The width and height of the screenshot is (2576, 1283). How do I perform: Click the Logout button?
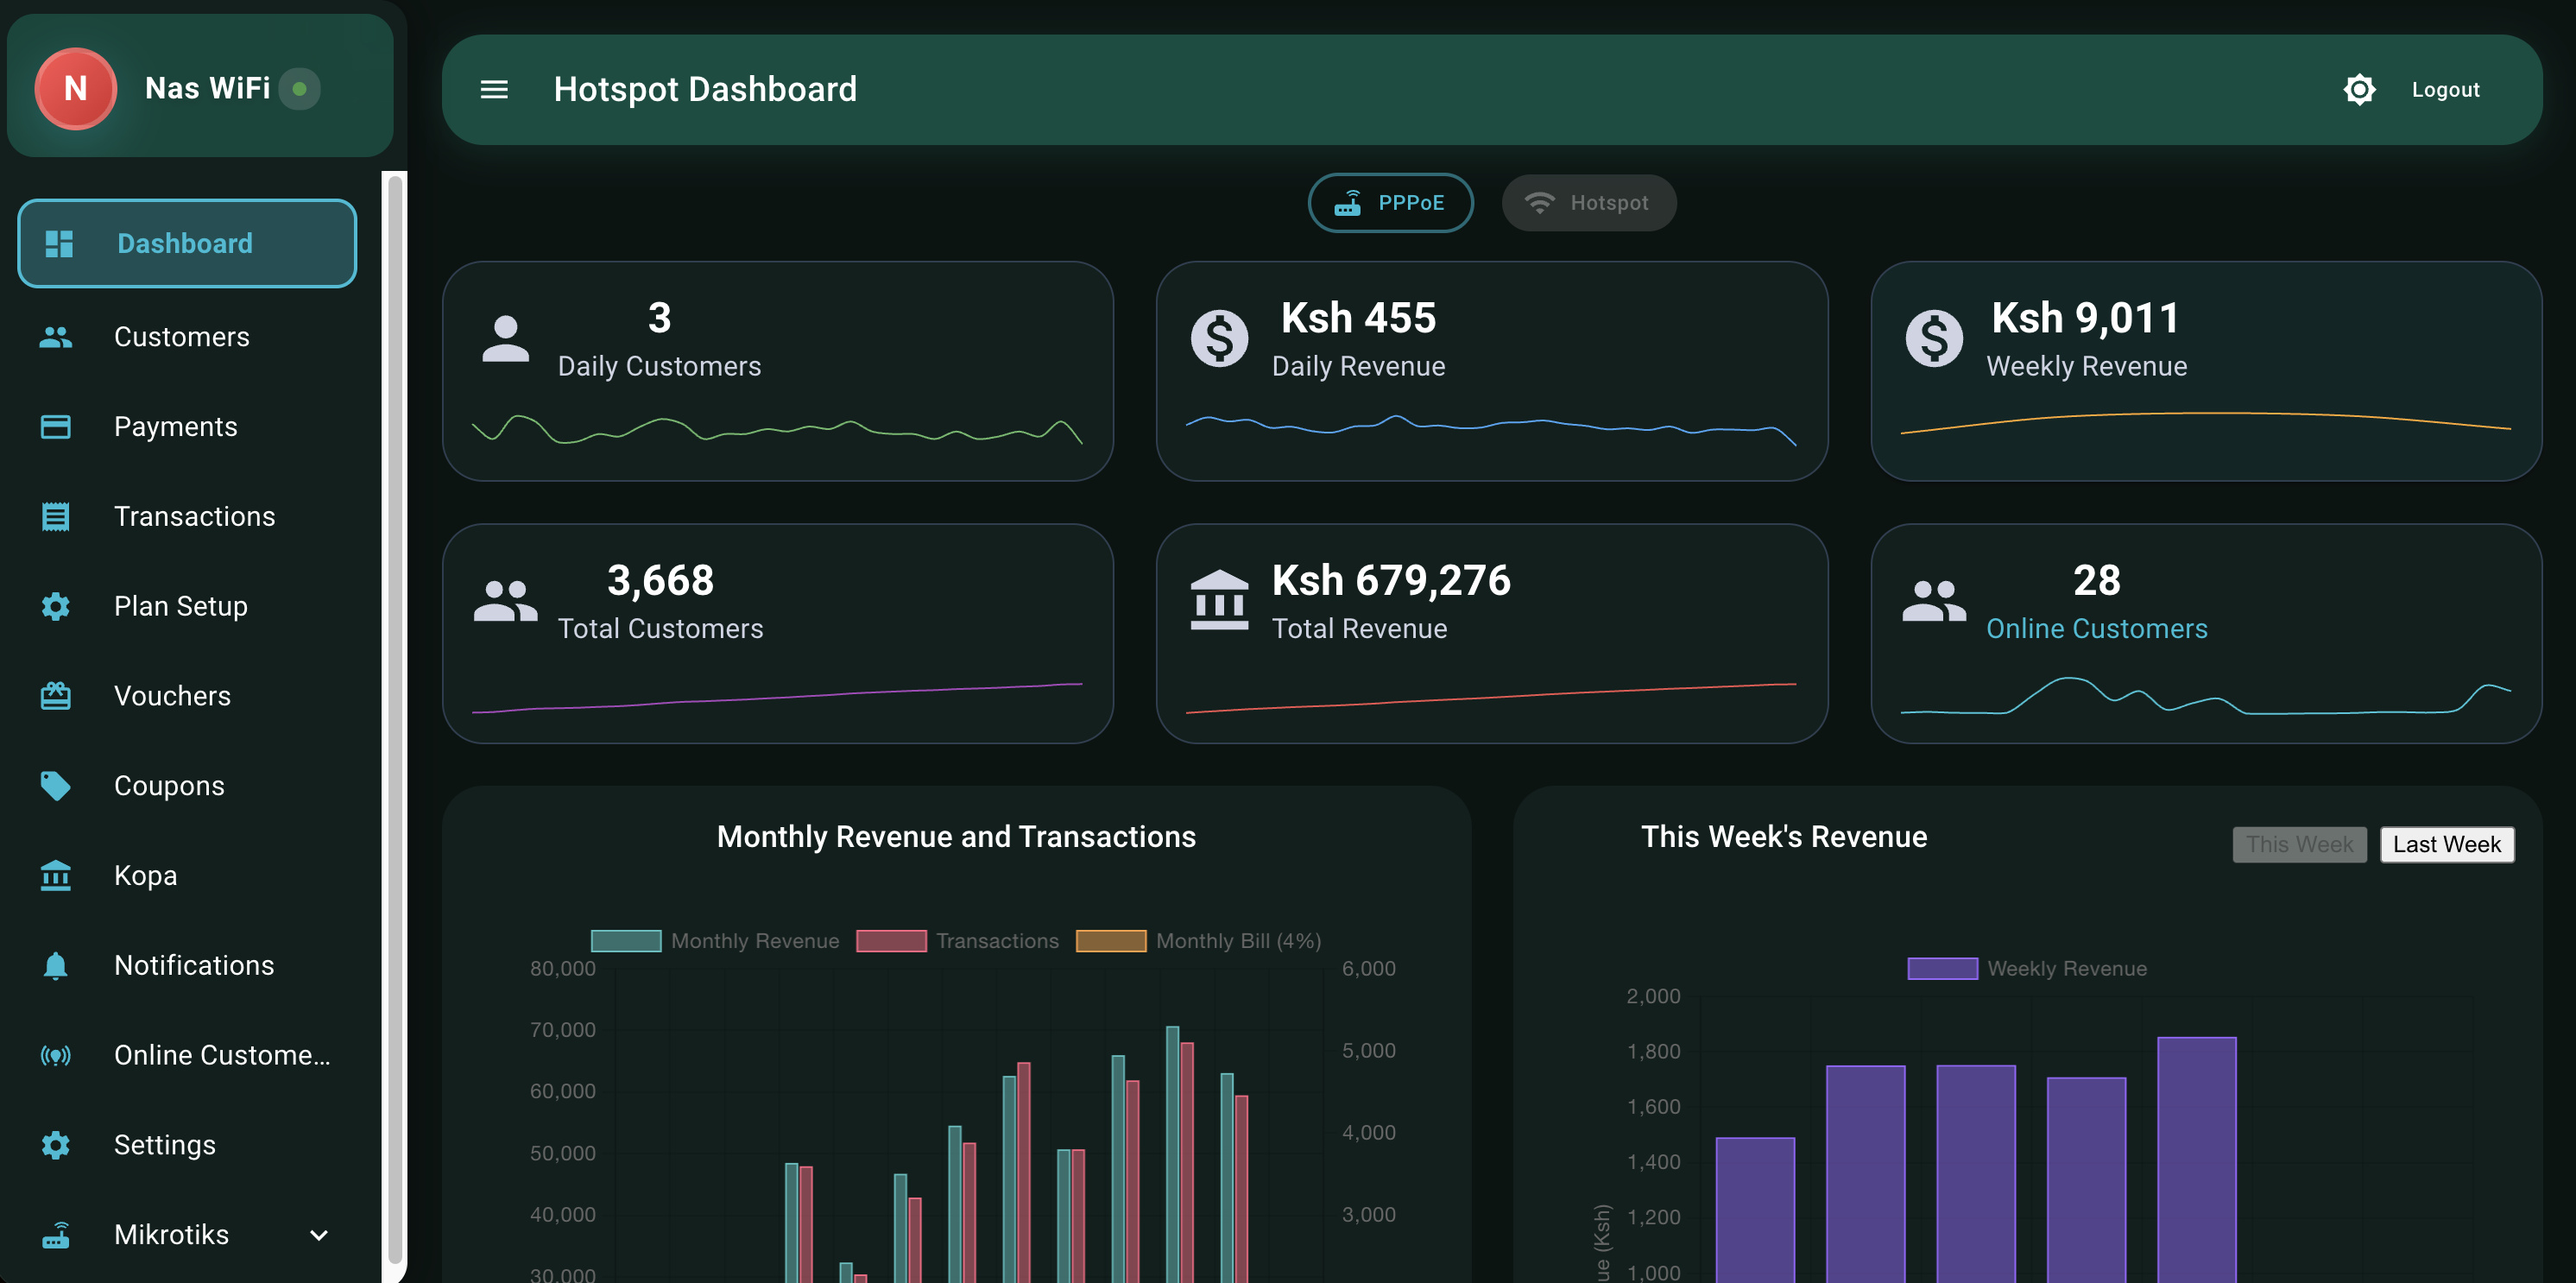pos(2445,90)
